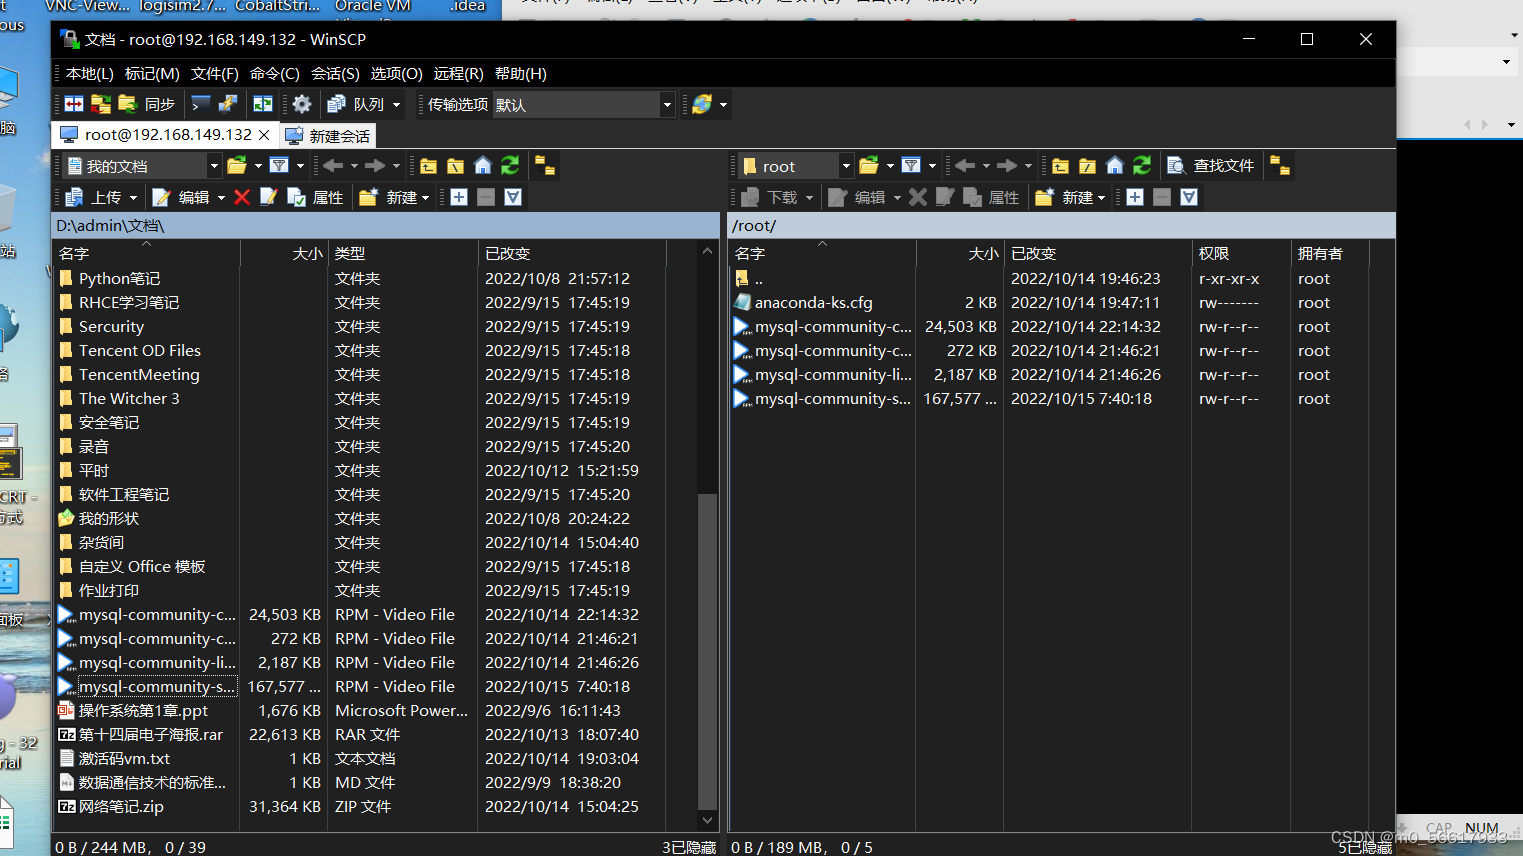Select the 操作系统第1章.ppt file
The height and width of the screenshot is (856, 1523).
(144, 710)
